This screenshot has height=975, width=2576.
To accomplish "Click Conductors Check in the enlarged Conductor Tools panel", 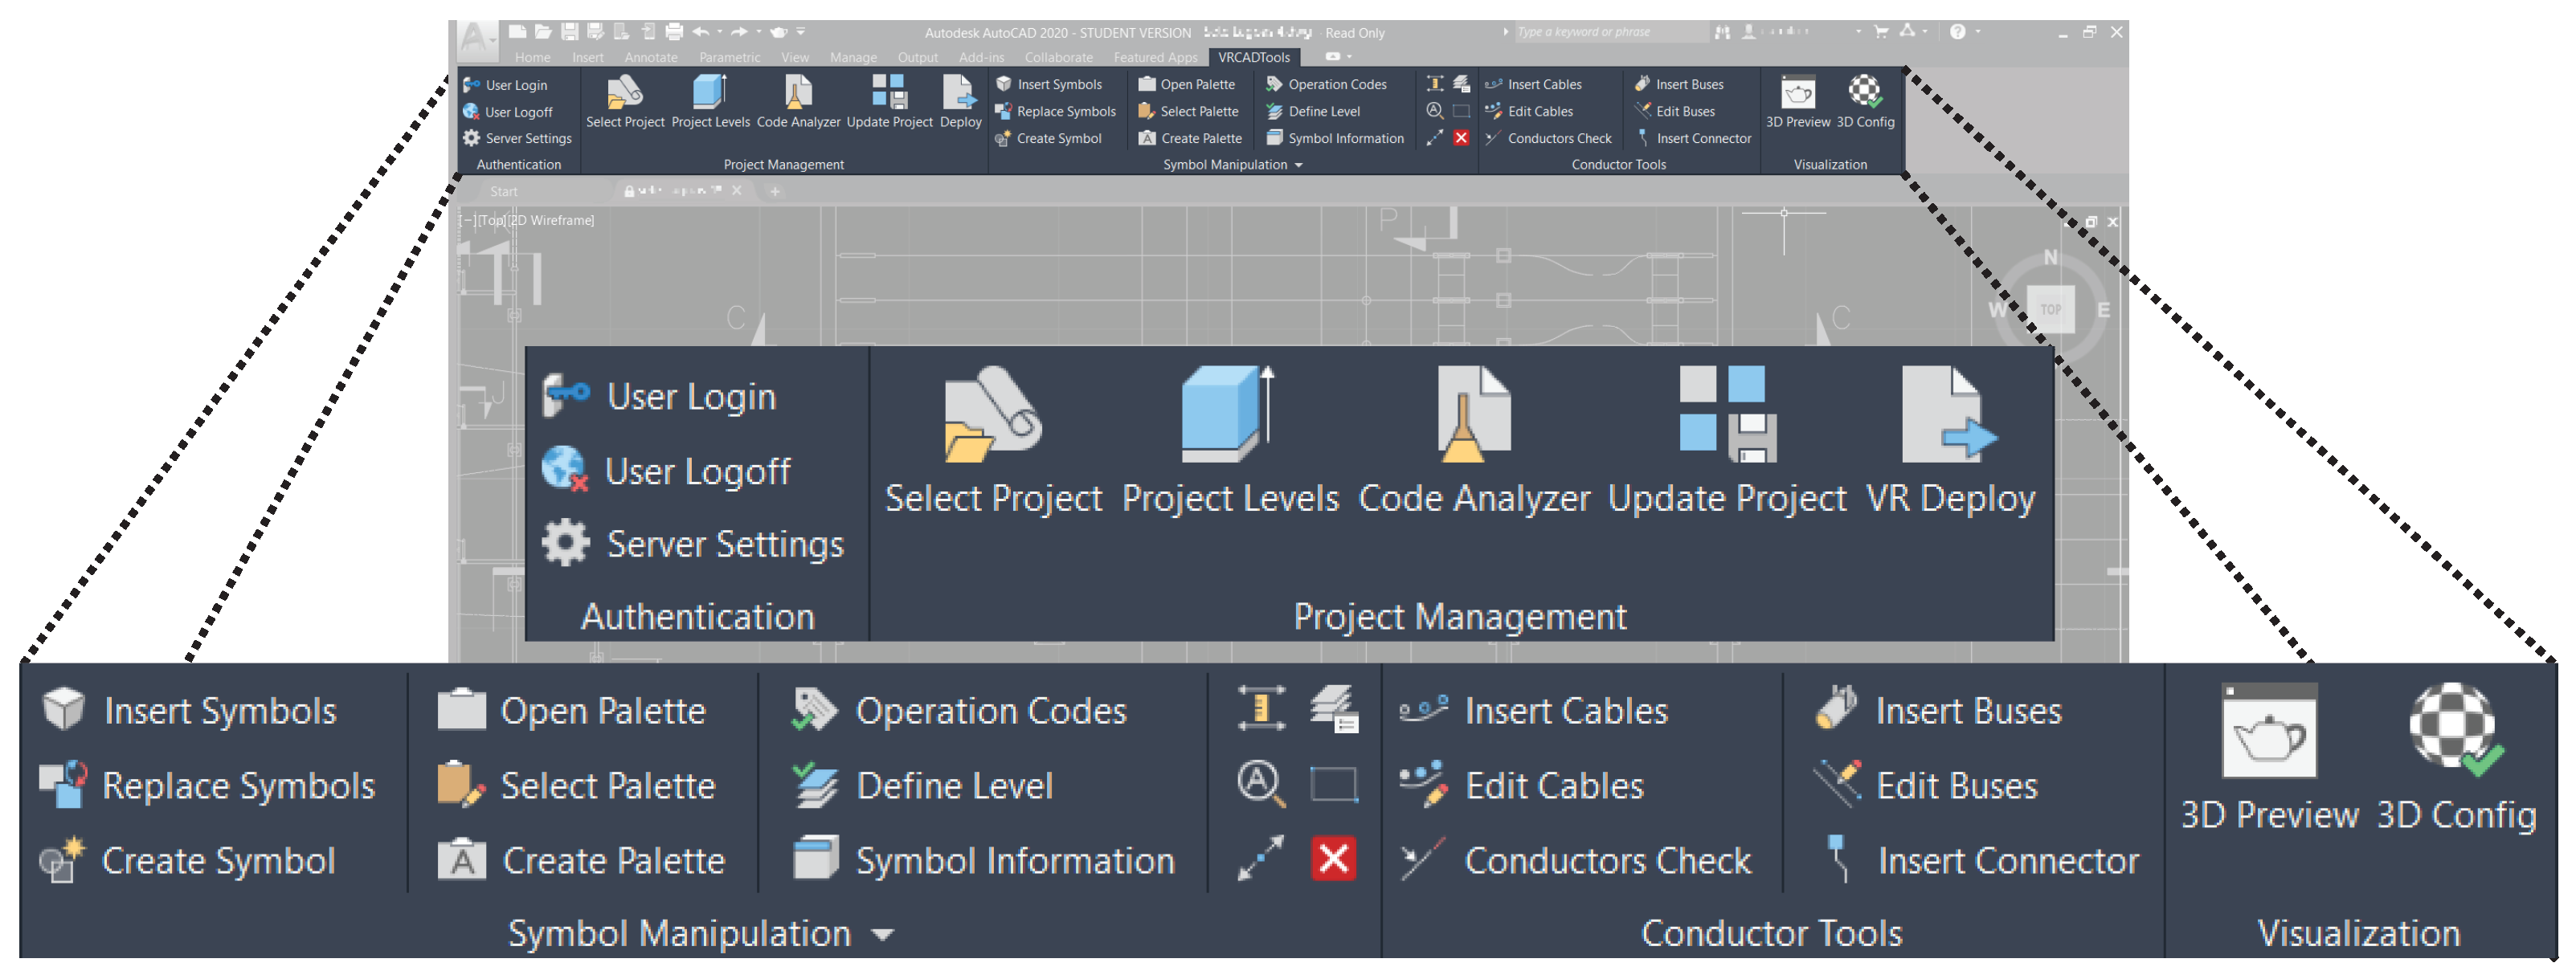I will coord(1606,861).
